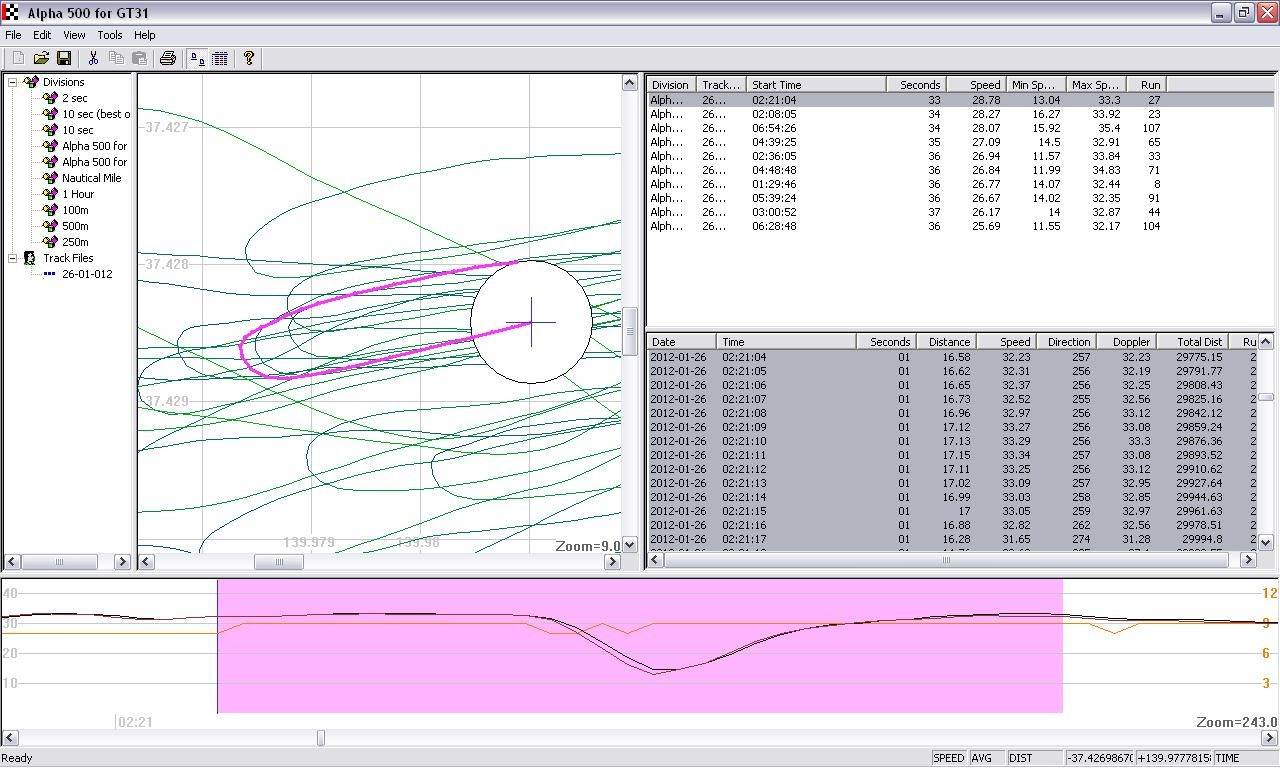
Task: Toggle the small icons view button
Action: pyautogui.click(x=197, y=59)
